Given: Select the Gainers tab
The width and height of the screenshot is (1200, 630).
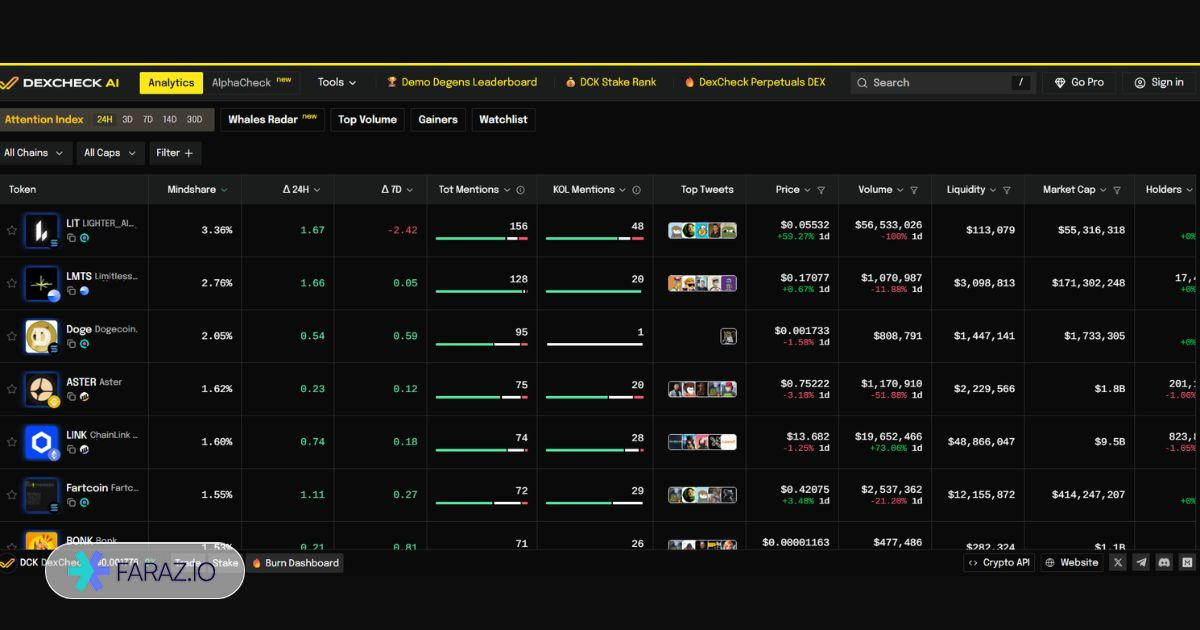Looking at the screenshot, I should tap(437, 120).
